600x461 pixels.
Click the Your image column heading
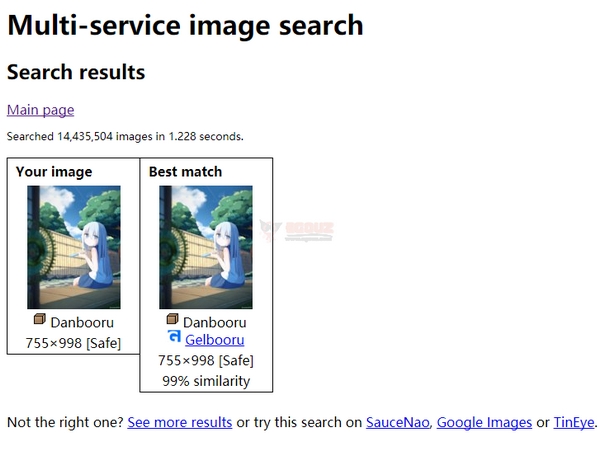(54, 172)
